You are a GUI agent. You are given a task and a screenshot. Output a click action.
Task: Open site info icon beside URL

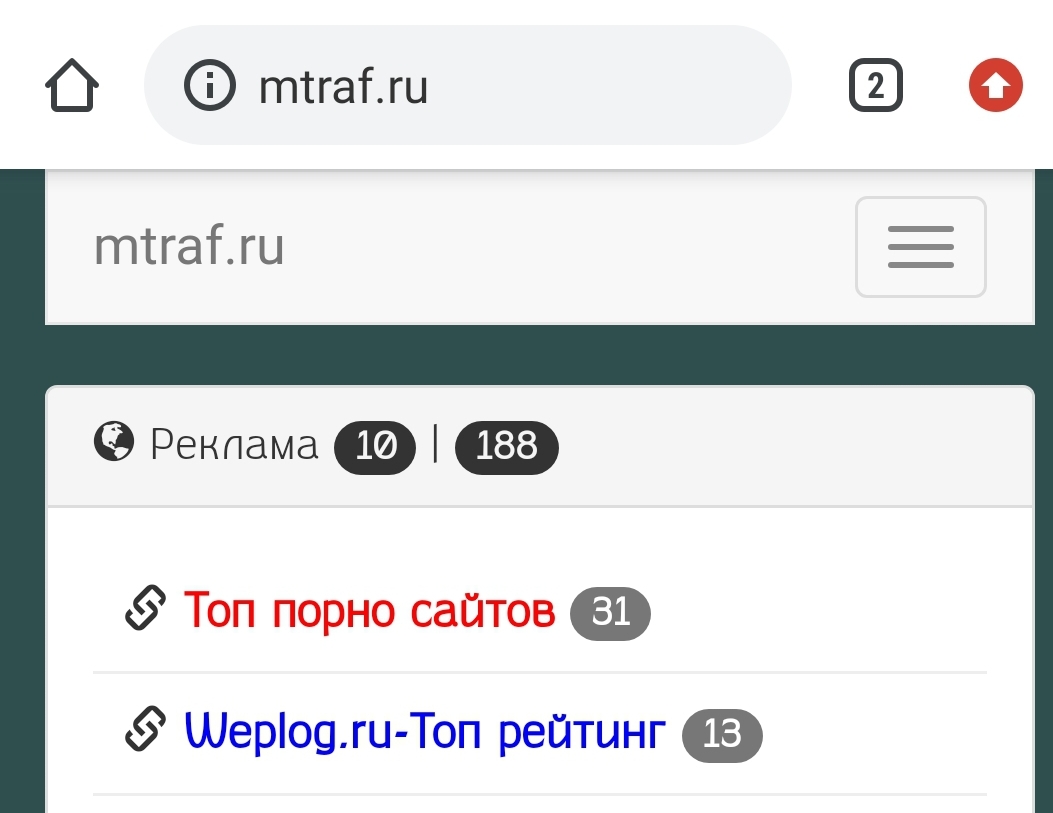[208, 86]
